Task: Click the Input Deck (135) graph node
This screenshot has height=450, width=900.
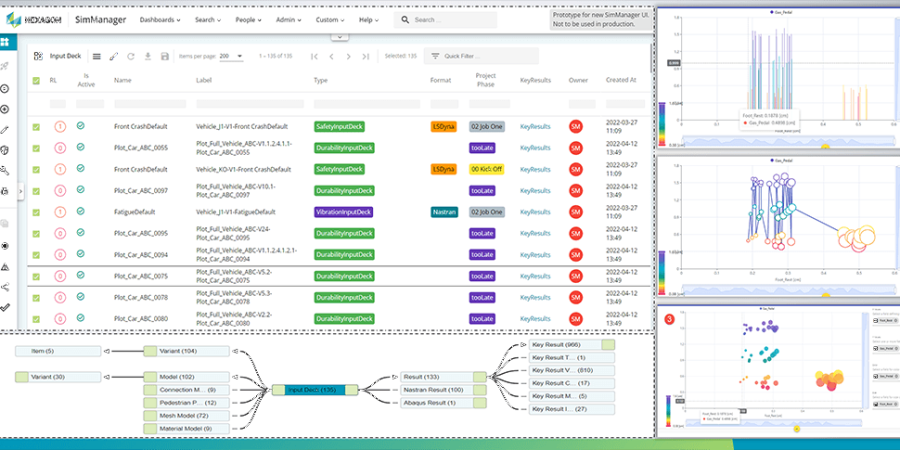Action: tap(315, 390)
